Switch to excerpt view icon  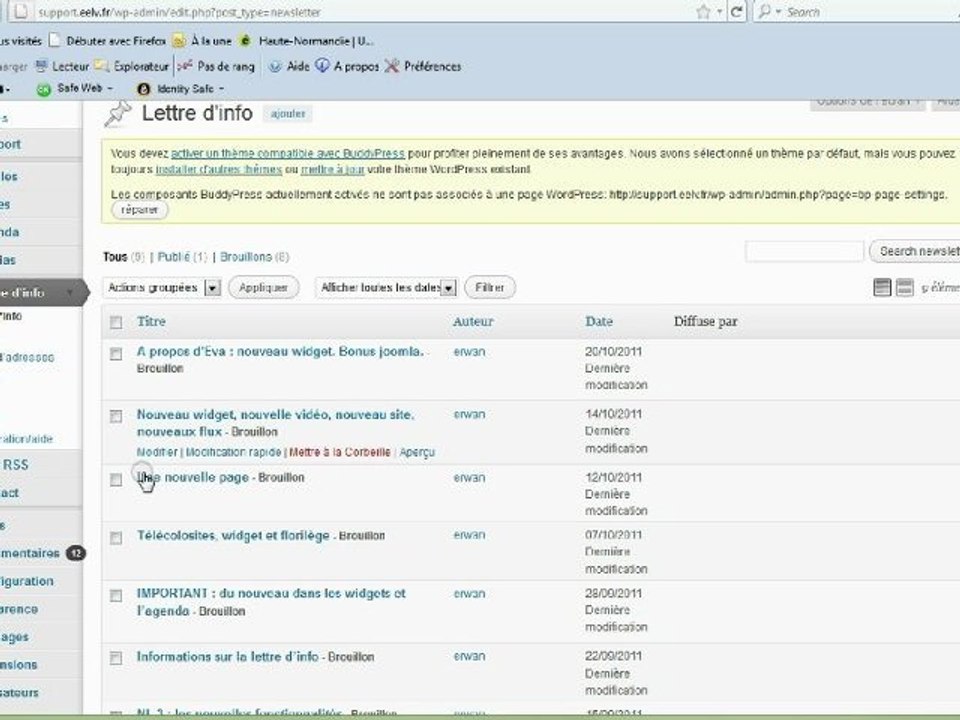point(905,287)
